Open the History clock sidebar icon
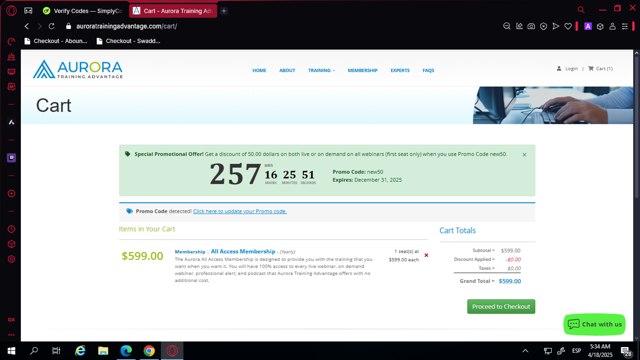The height and width of the screenshot is (360, 640). point(11,229)
